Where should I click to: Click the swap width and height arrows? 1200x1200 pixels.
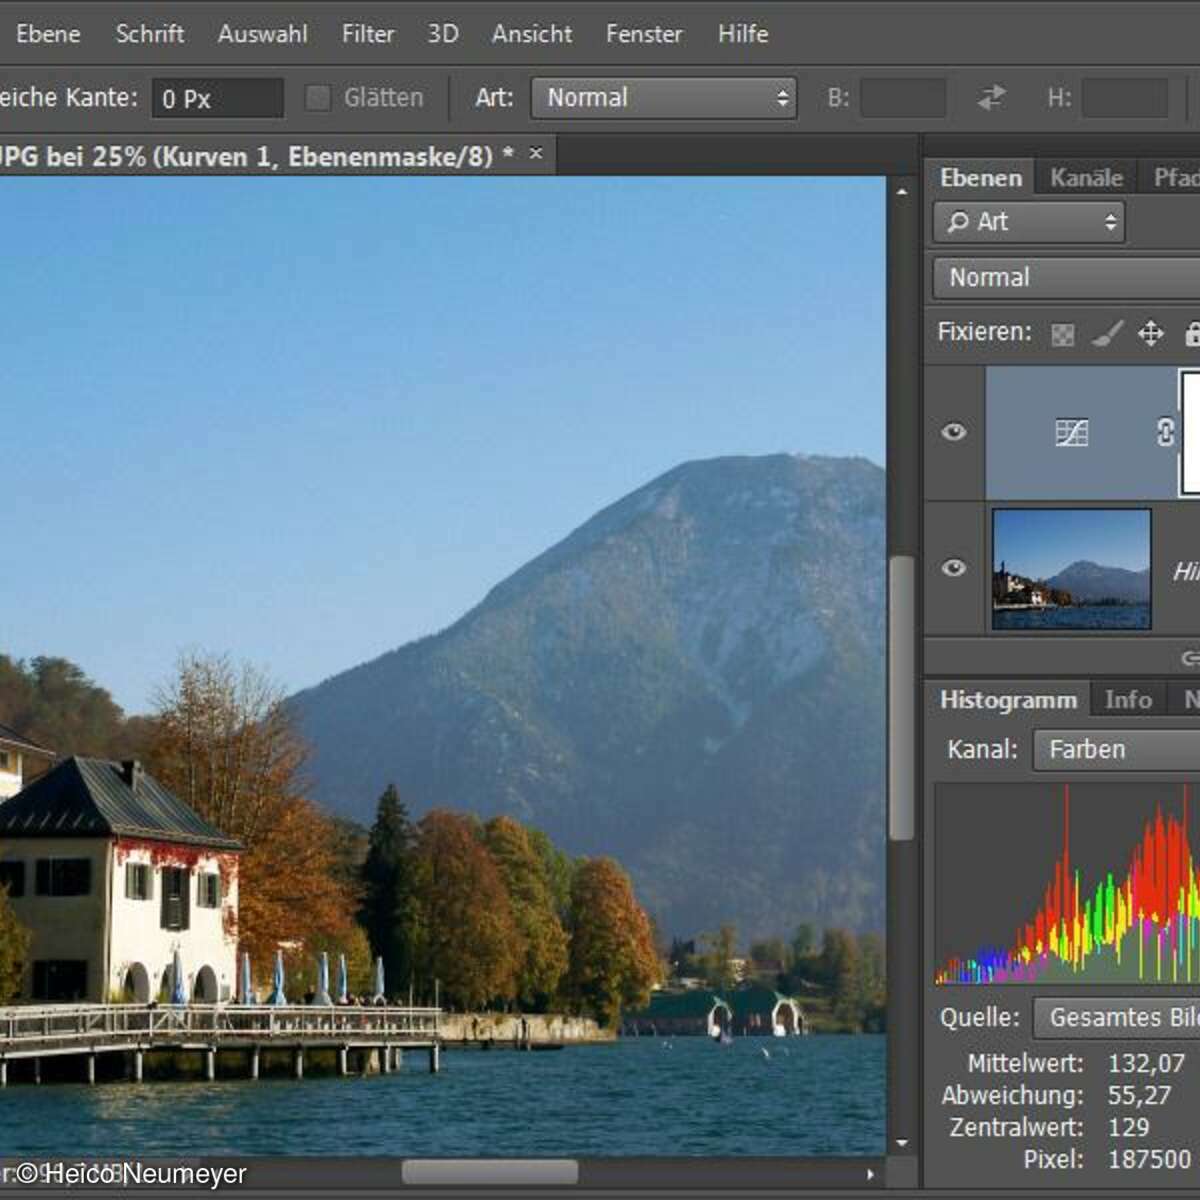(x=991, y=98)
